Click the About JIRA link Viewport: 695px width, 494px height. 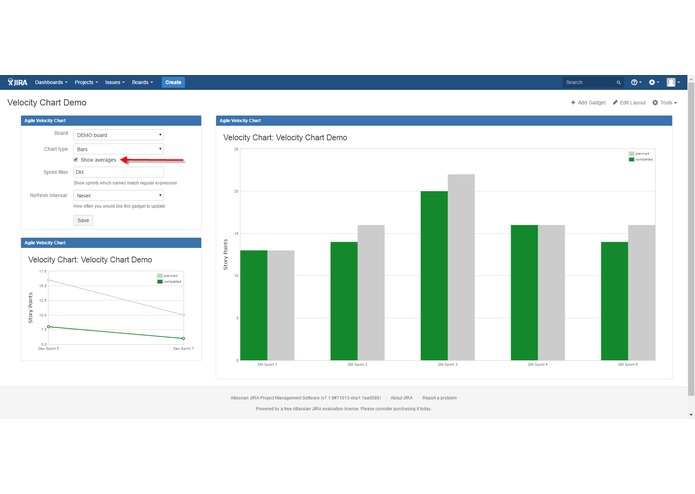[401, 398]
